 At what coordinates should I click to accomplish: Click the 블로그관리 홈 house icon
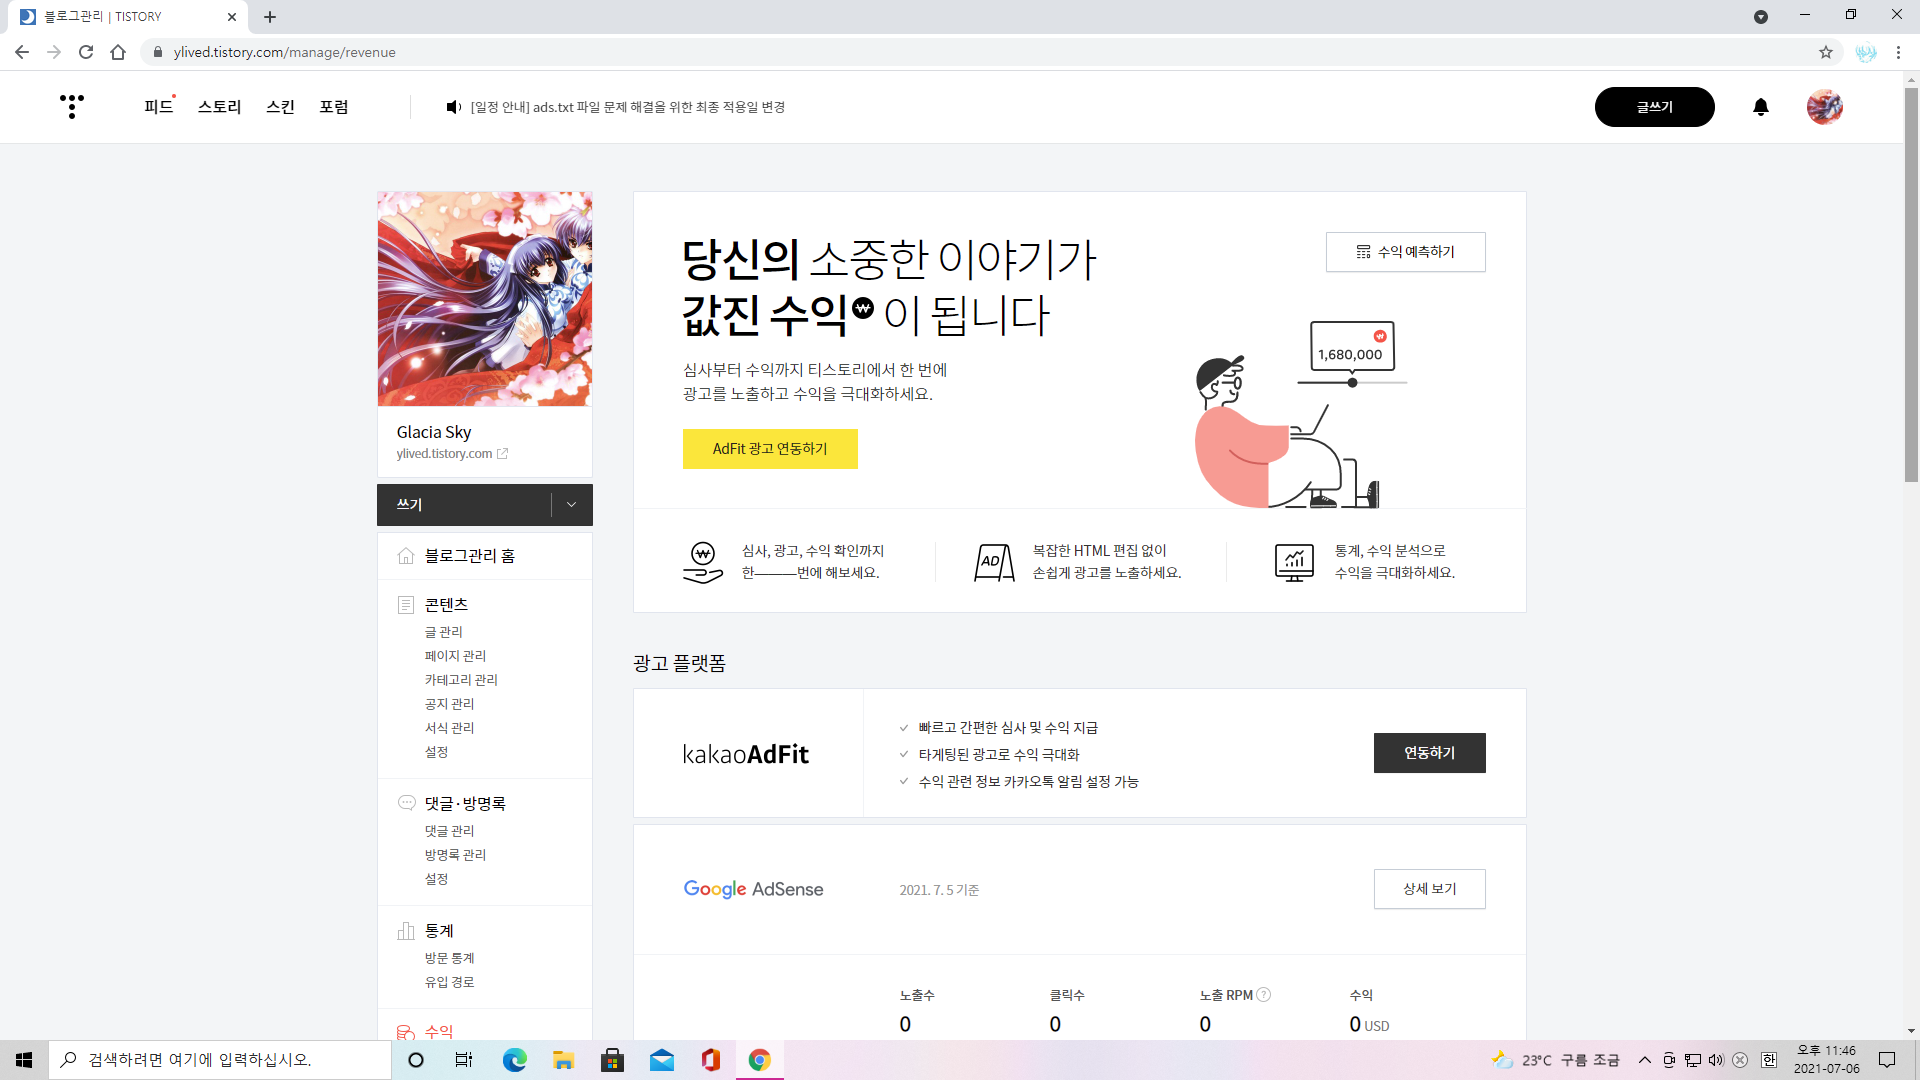coord(406,556)
